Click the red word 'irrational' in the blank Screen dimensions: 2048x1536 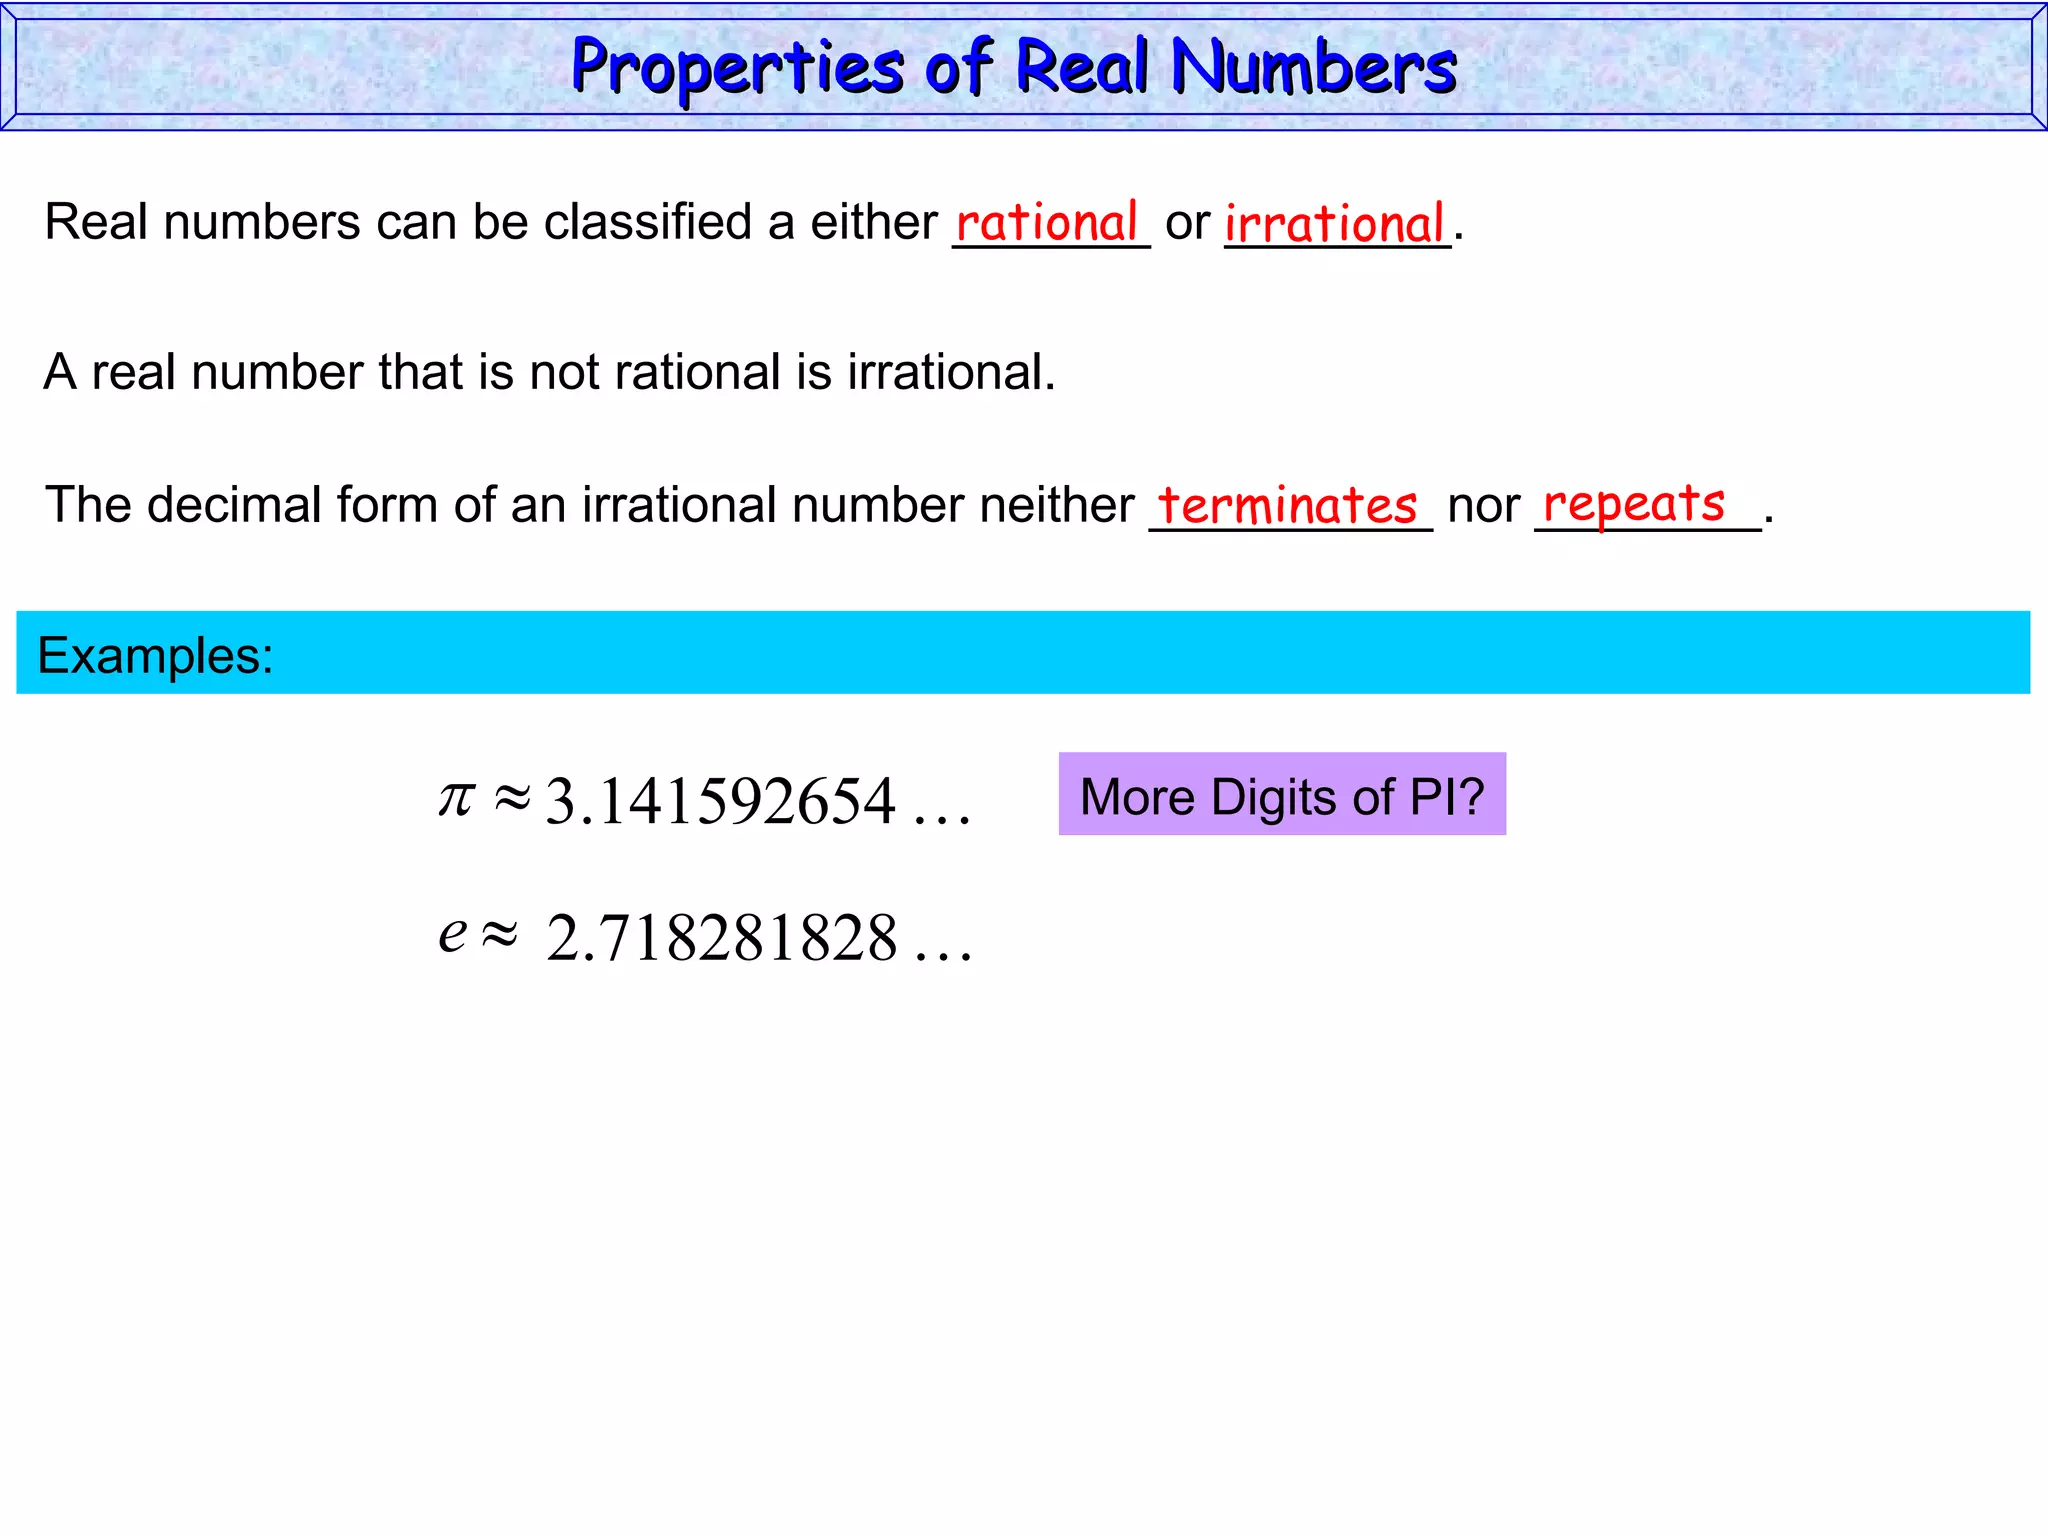click(x=1335, y=223)
